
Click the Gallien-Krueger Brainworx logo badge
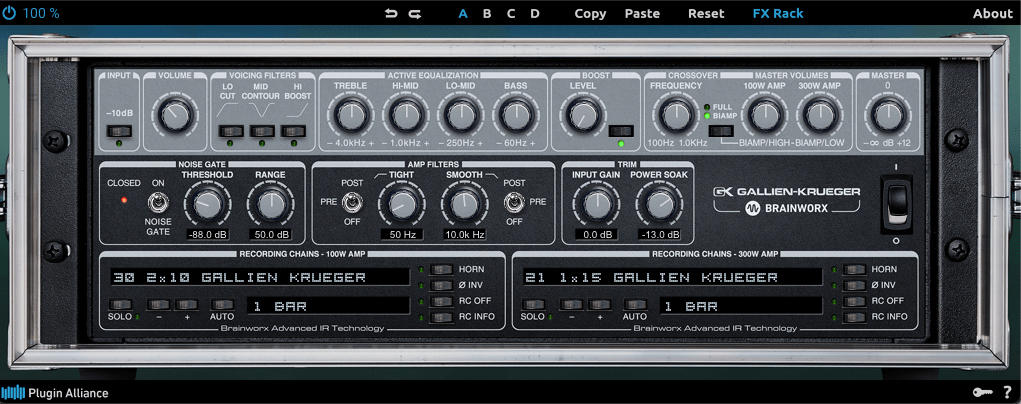point(787,200)
